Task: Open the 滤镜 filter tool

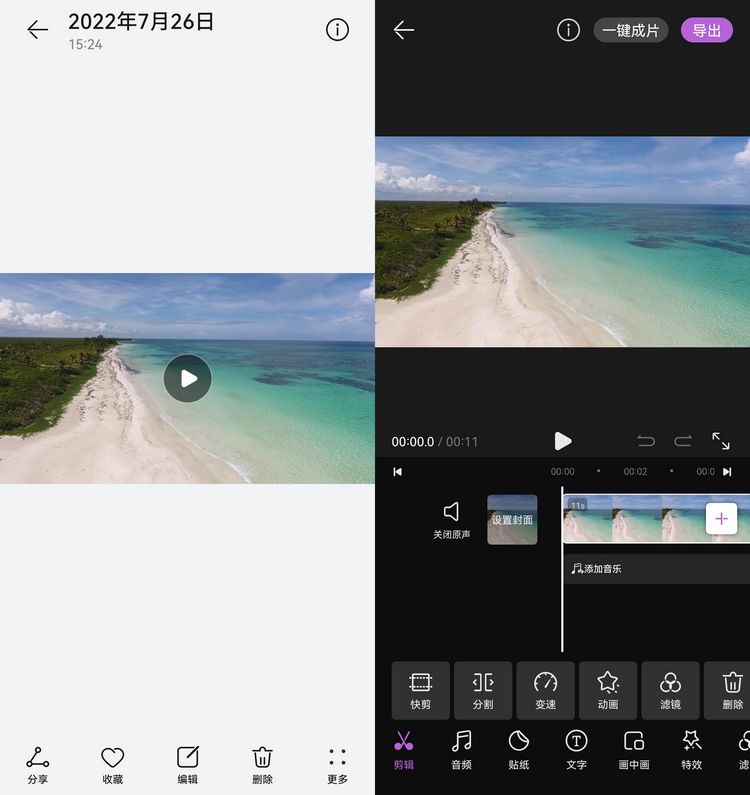Action: pyautogui.click(x=670, y=691)
